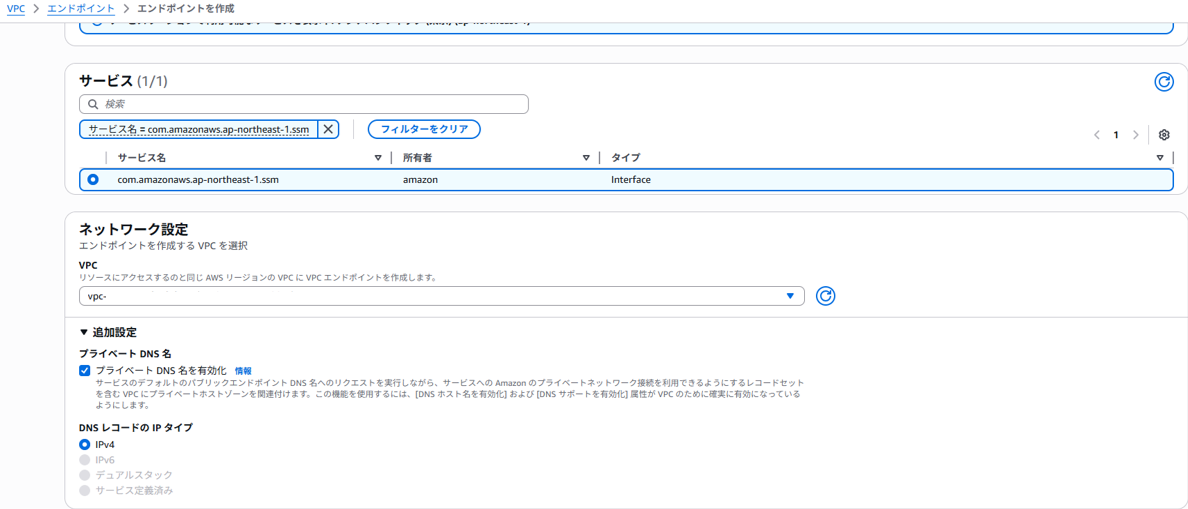Select the com.amazonaws.ap-northeast-1.ssm service radio

[x=93, y=180]
